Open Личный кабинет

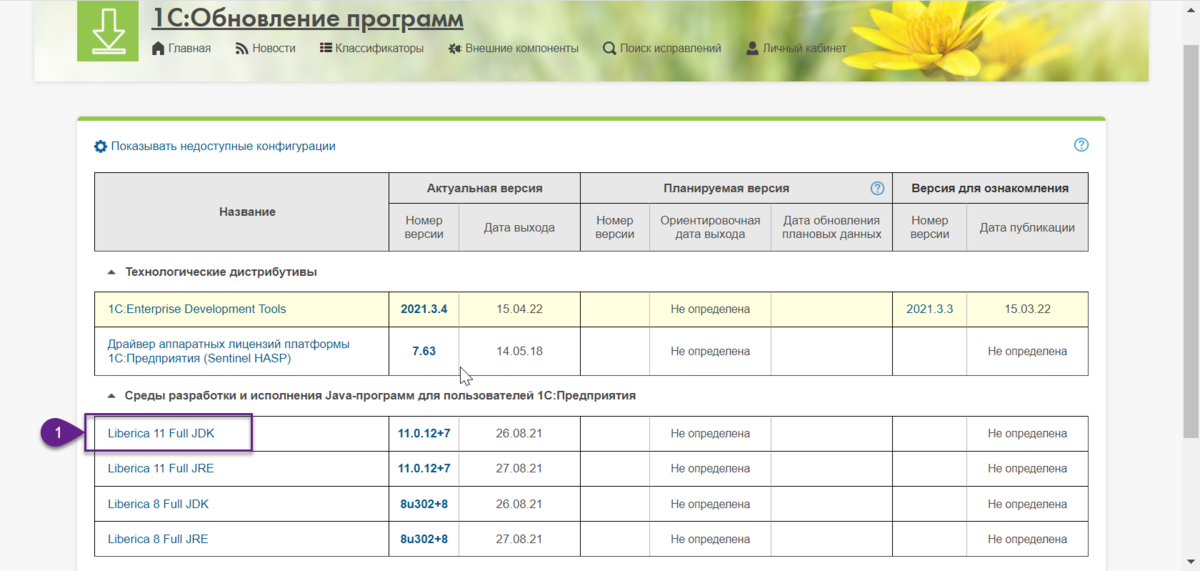[x=796, y=48]
